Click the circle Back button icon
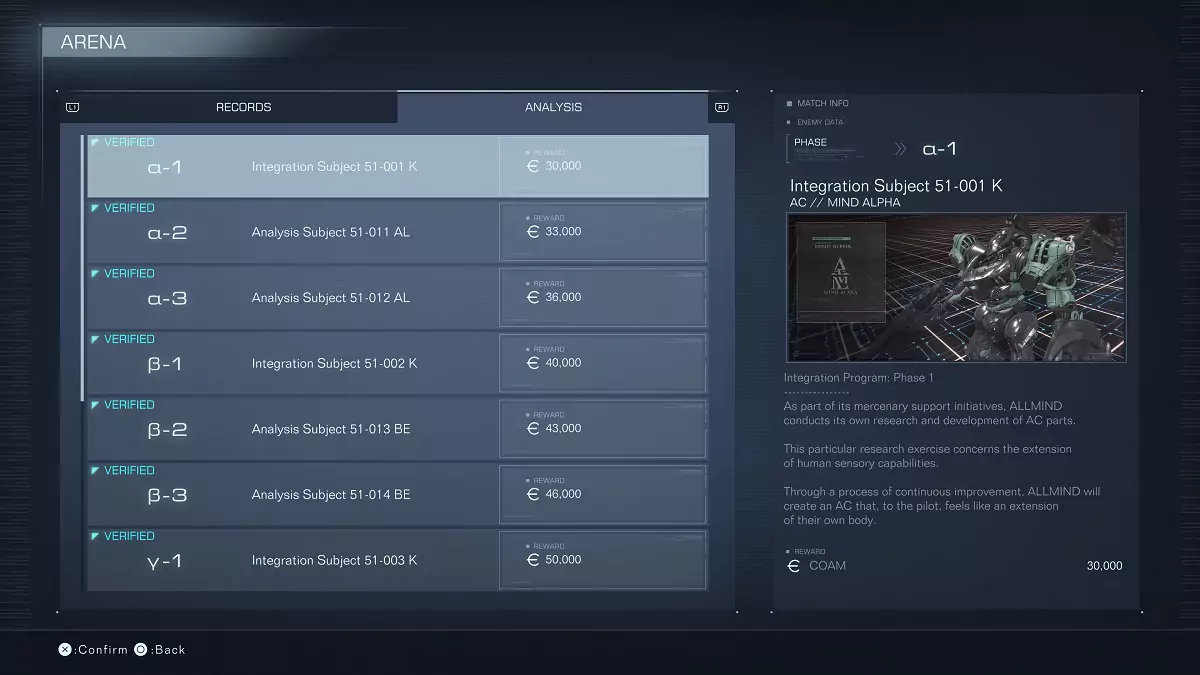Screen dimensions: 1200x675 141,650
